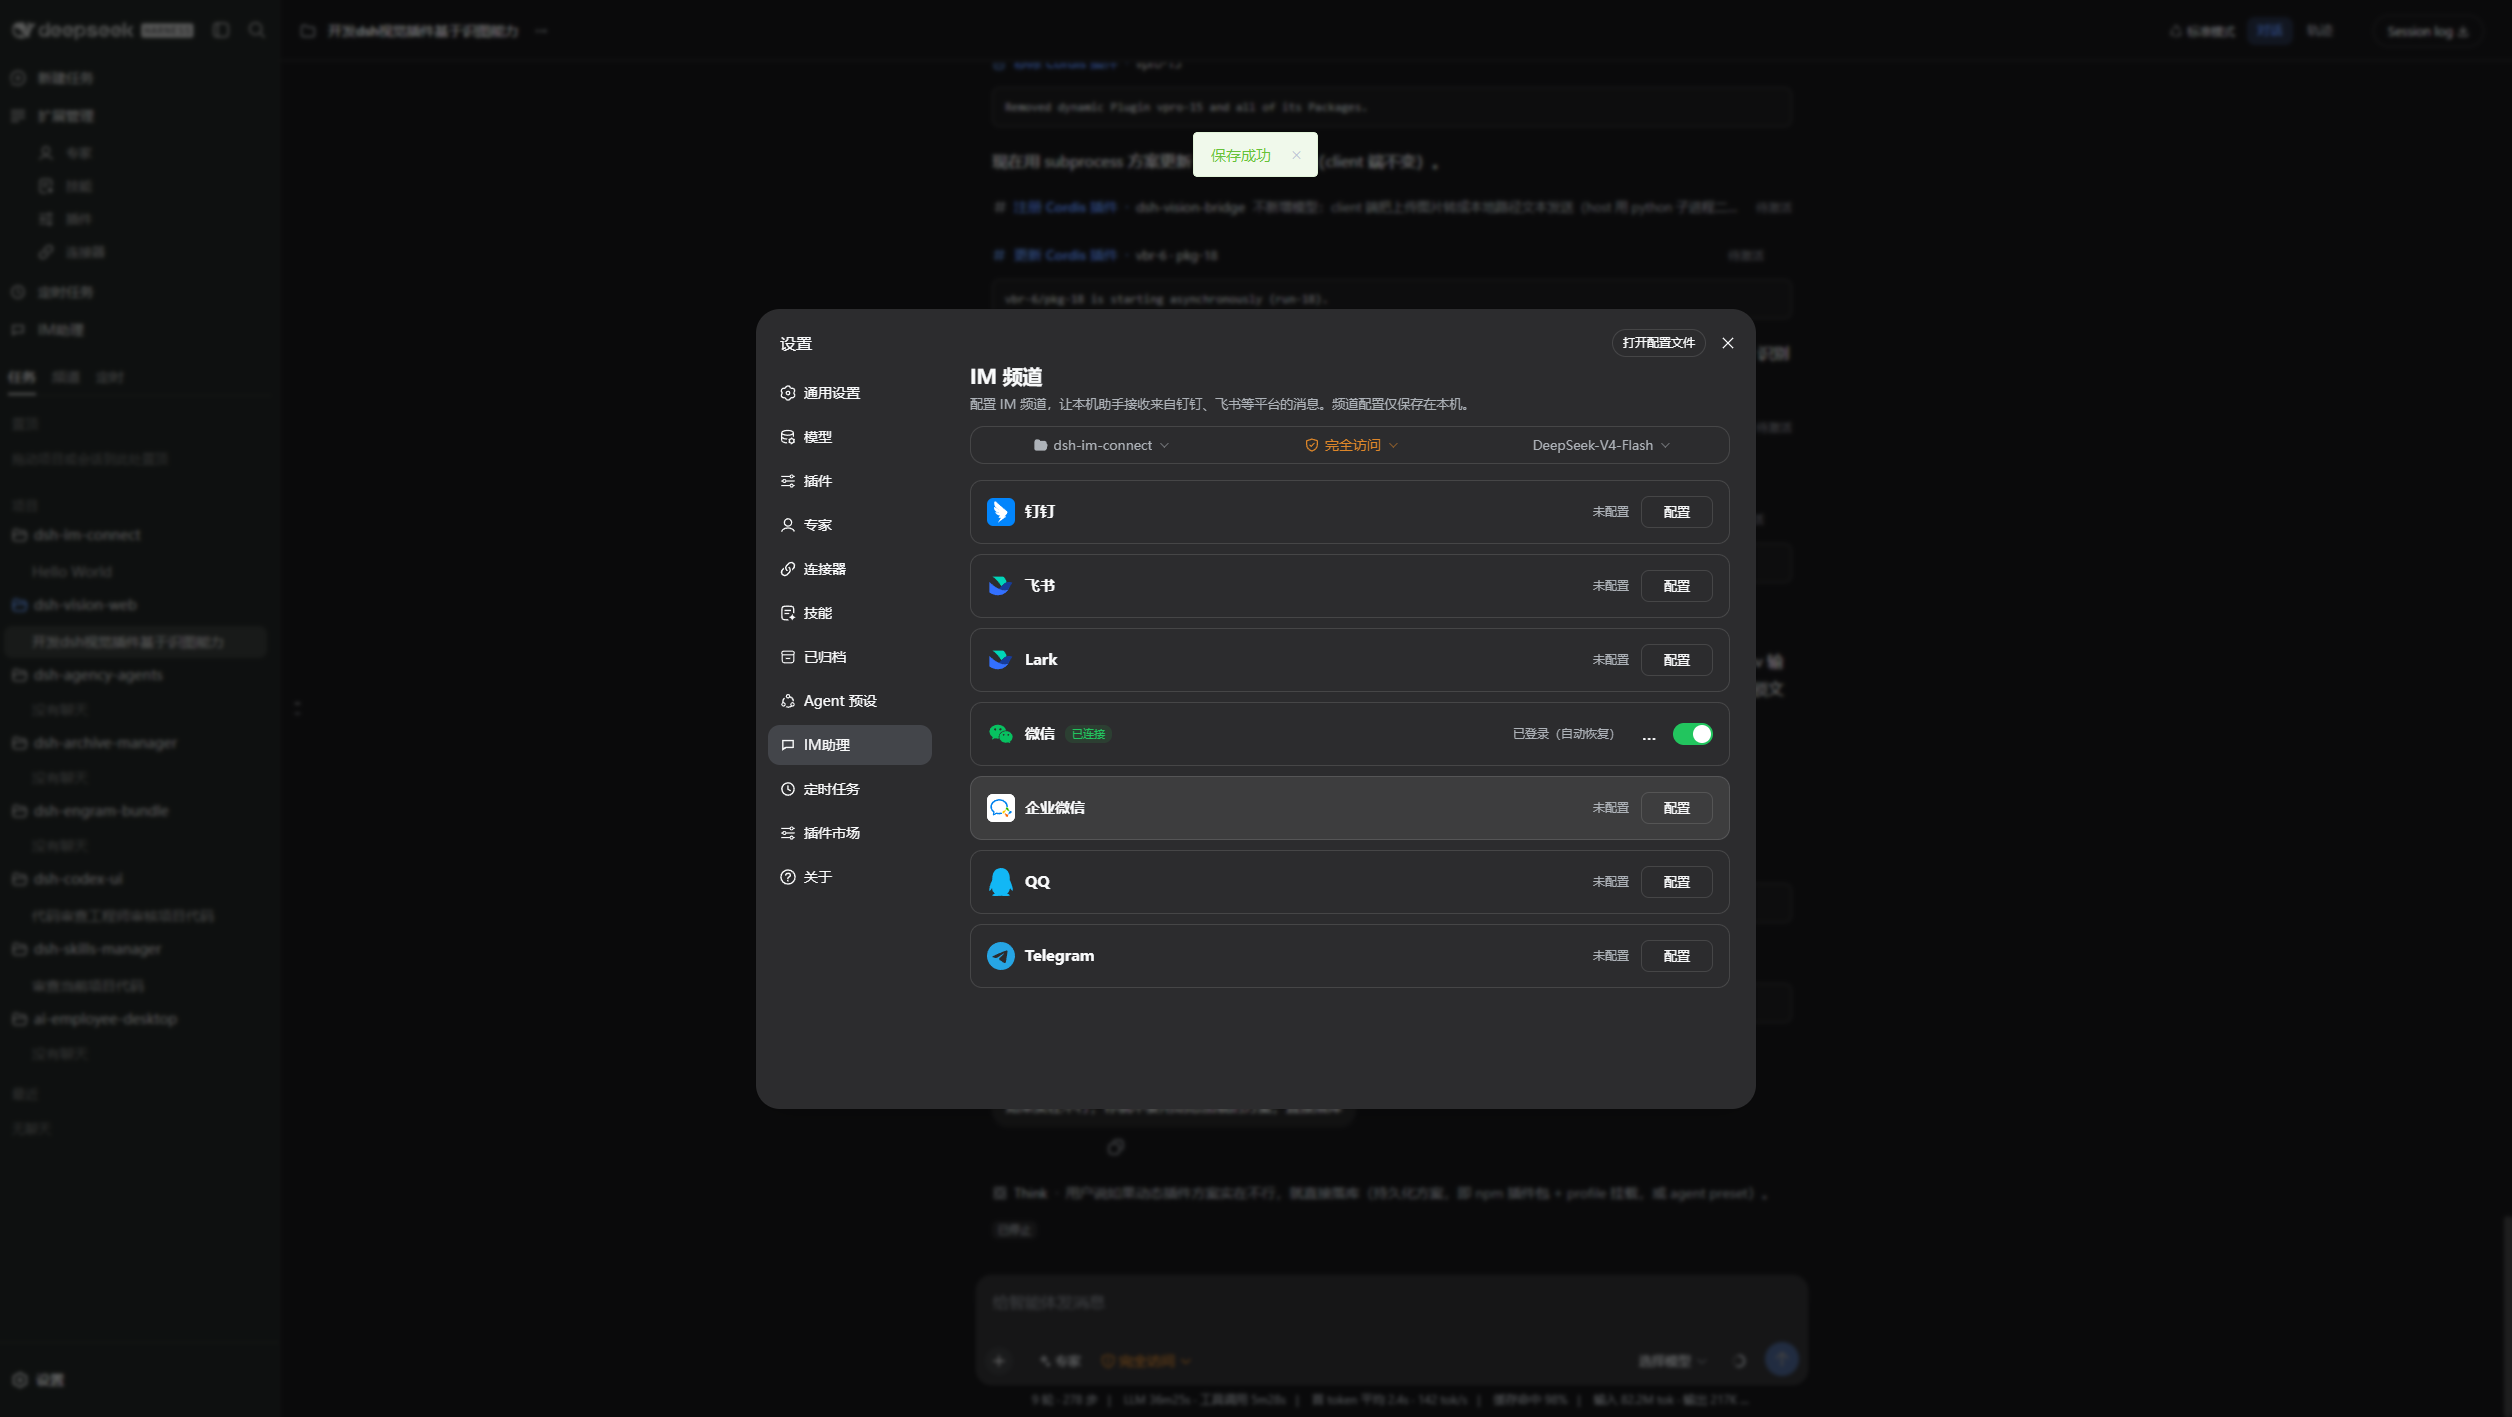Open the DeepSeek-V4-Flash model dropdown
The image size is (2512, 1417).
1600,445
